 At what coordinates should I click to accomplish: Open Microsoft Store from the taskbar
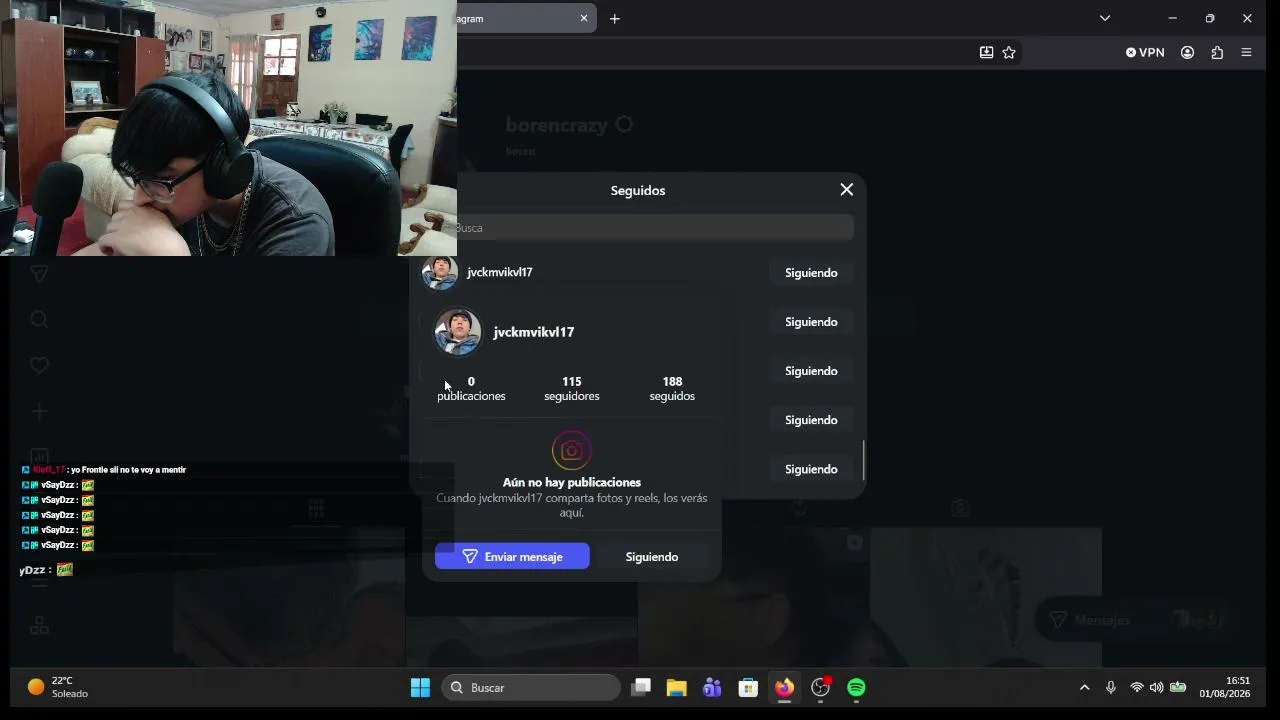[x=748, y=688]
